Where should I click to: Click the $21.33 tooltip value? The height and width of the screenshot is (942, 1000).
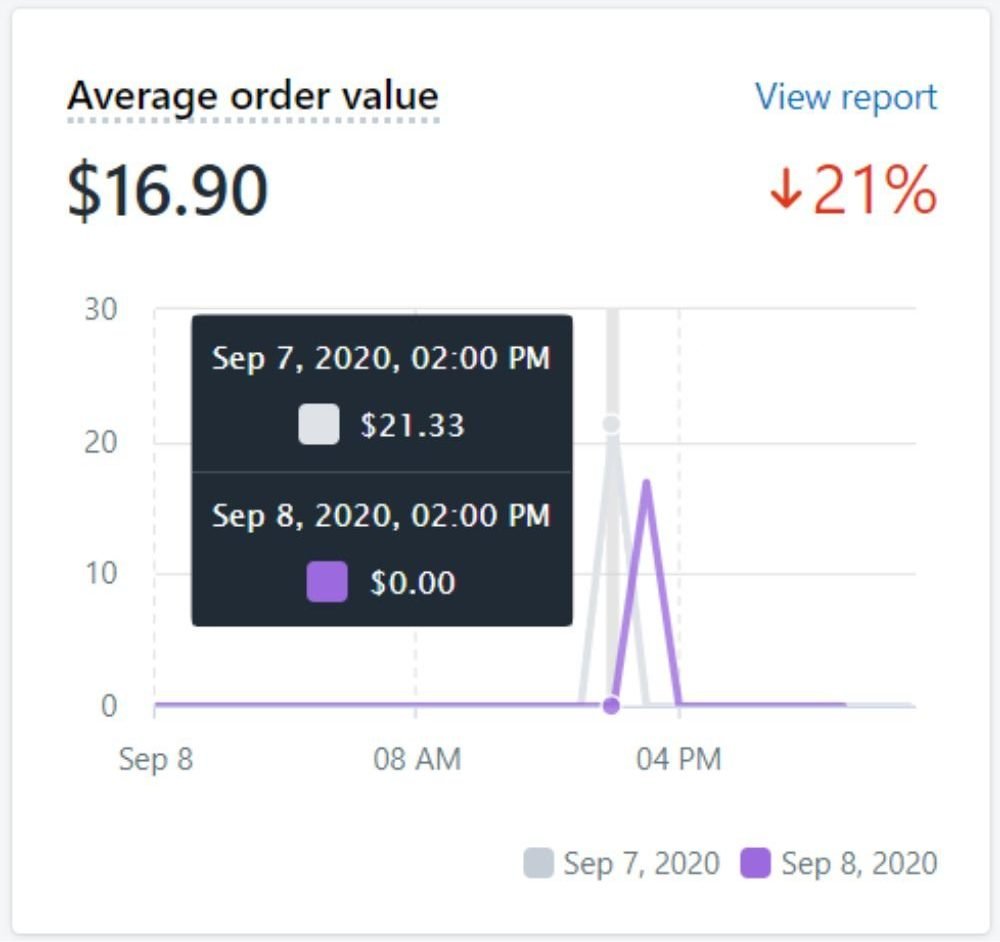[x=412, y=425]
